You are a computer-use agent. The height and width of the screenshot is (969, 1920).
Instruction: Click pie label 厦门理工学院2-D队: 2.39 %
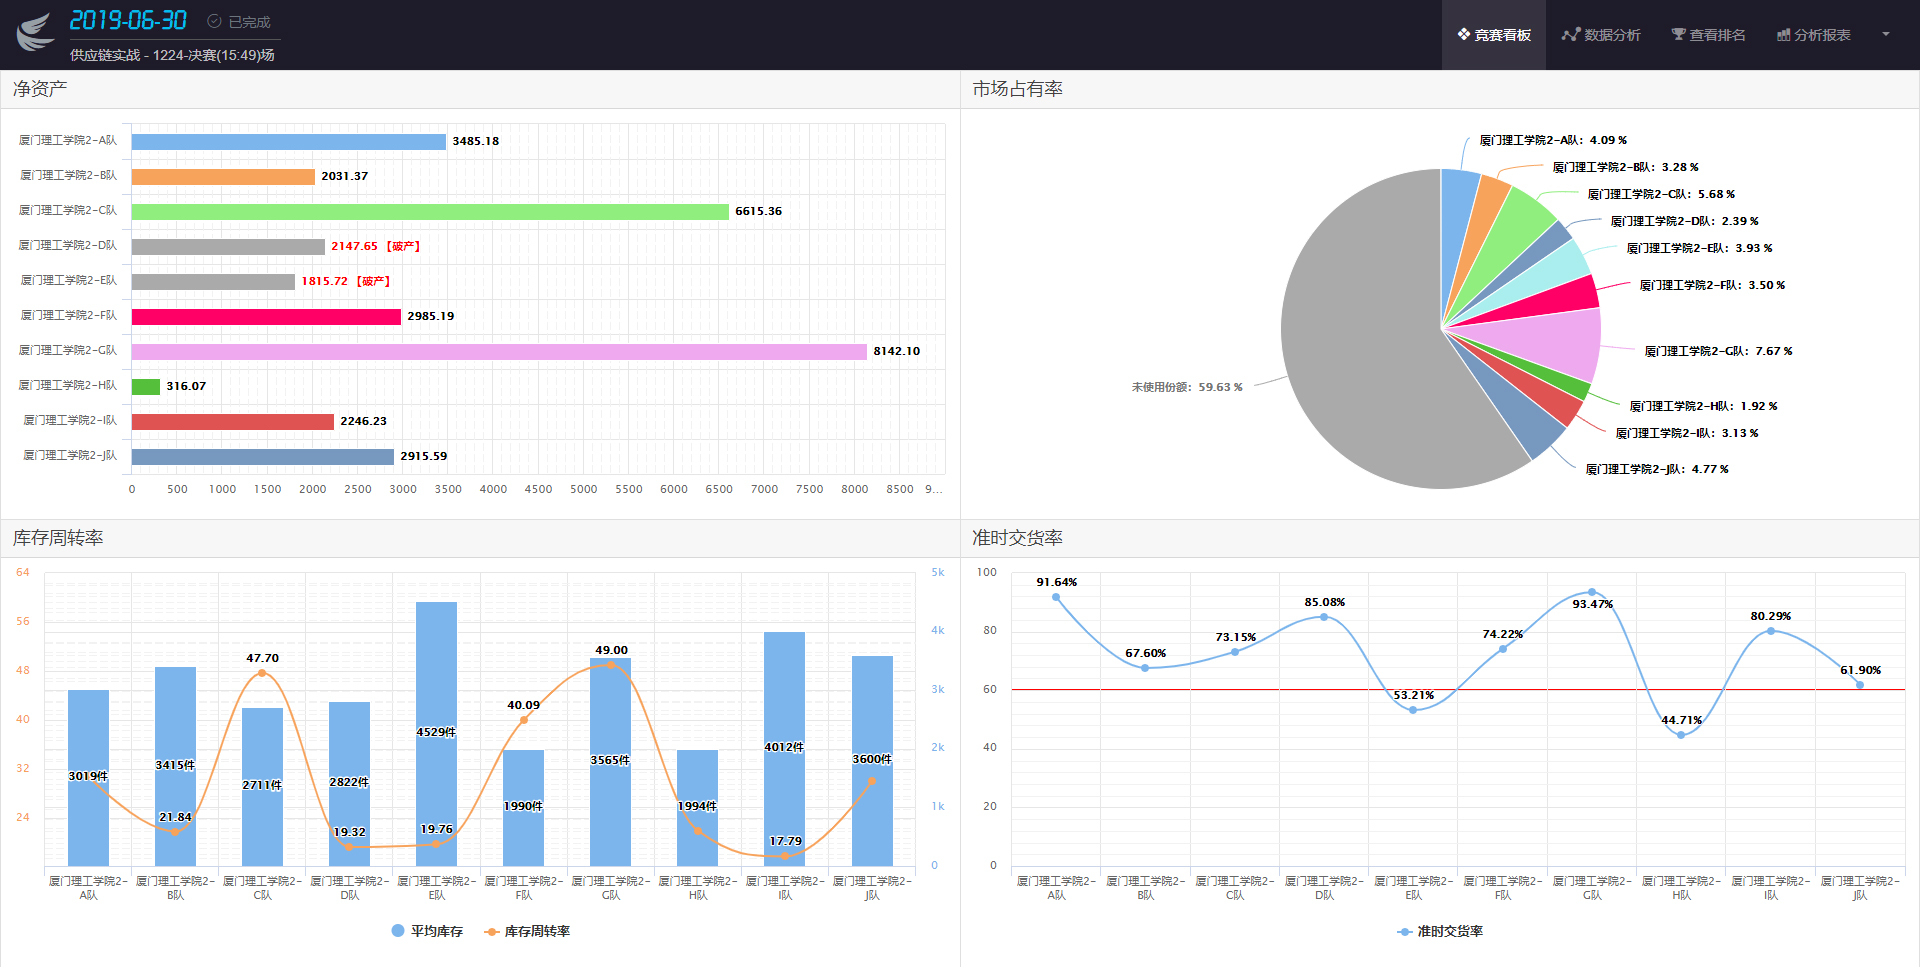pyautogui.click(x=1684, y=222)
